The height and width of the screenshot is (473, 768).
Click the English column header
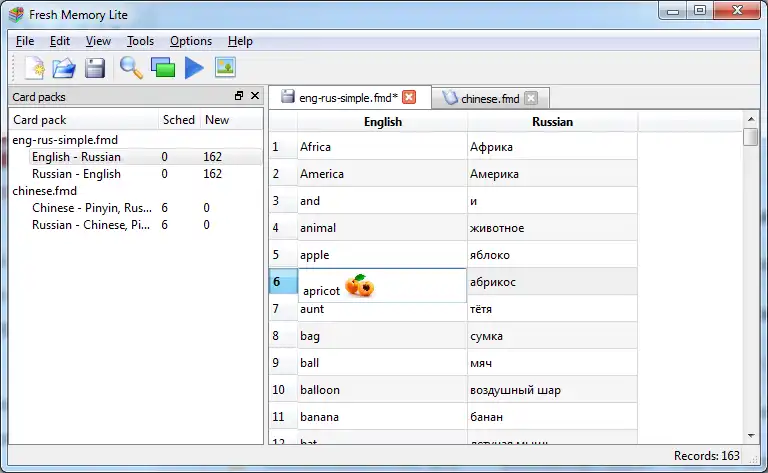[x=383, y=122]
